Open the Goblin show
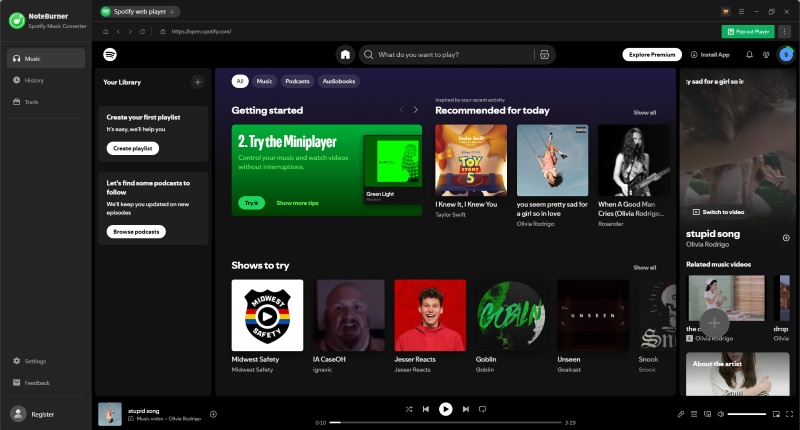The height and width of the screenshot is (430, 800). coord(512,315)
